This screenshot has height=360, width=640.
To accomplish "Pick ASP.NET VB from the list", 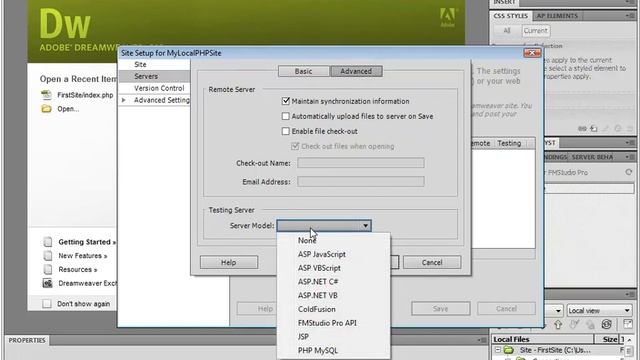I will click(318, 296).
